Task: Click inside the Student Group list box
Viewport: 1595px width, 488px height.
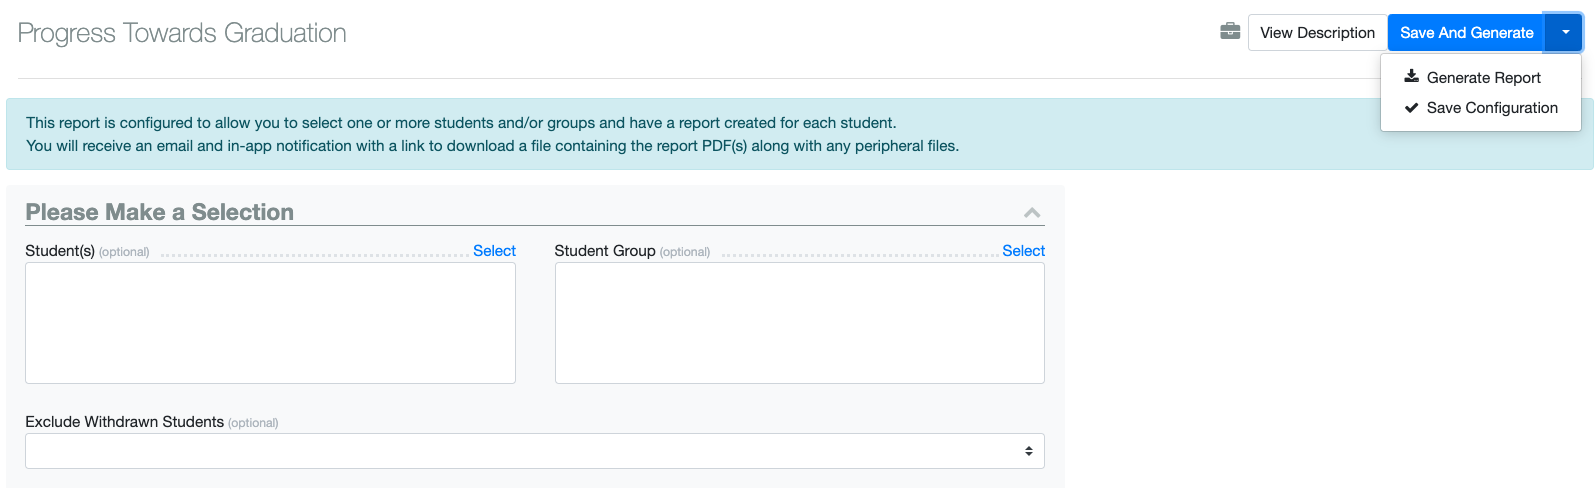Action: (800, 323)
